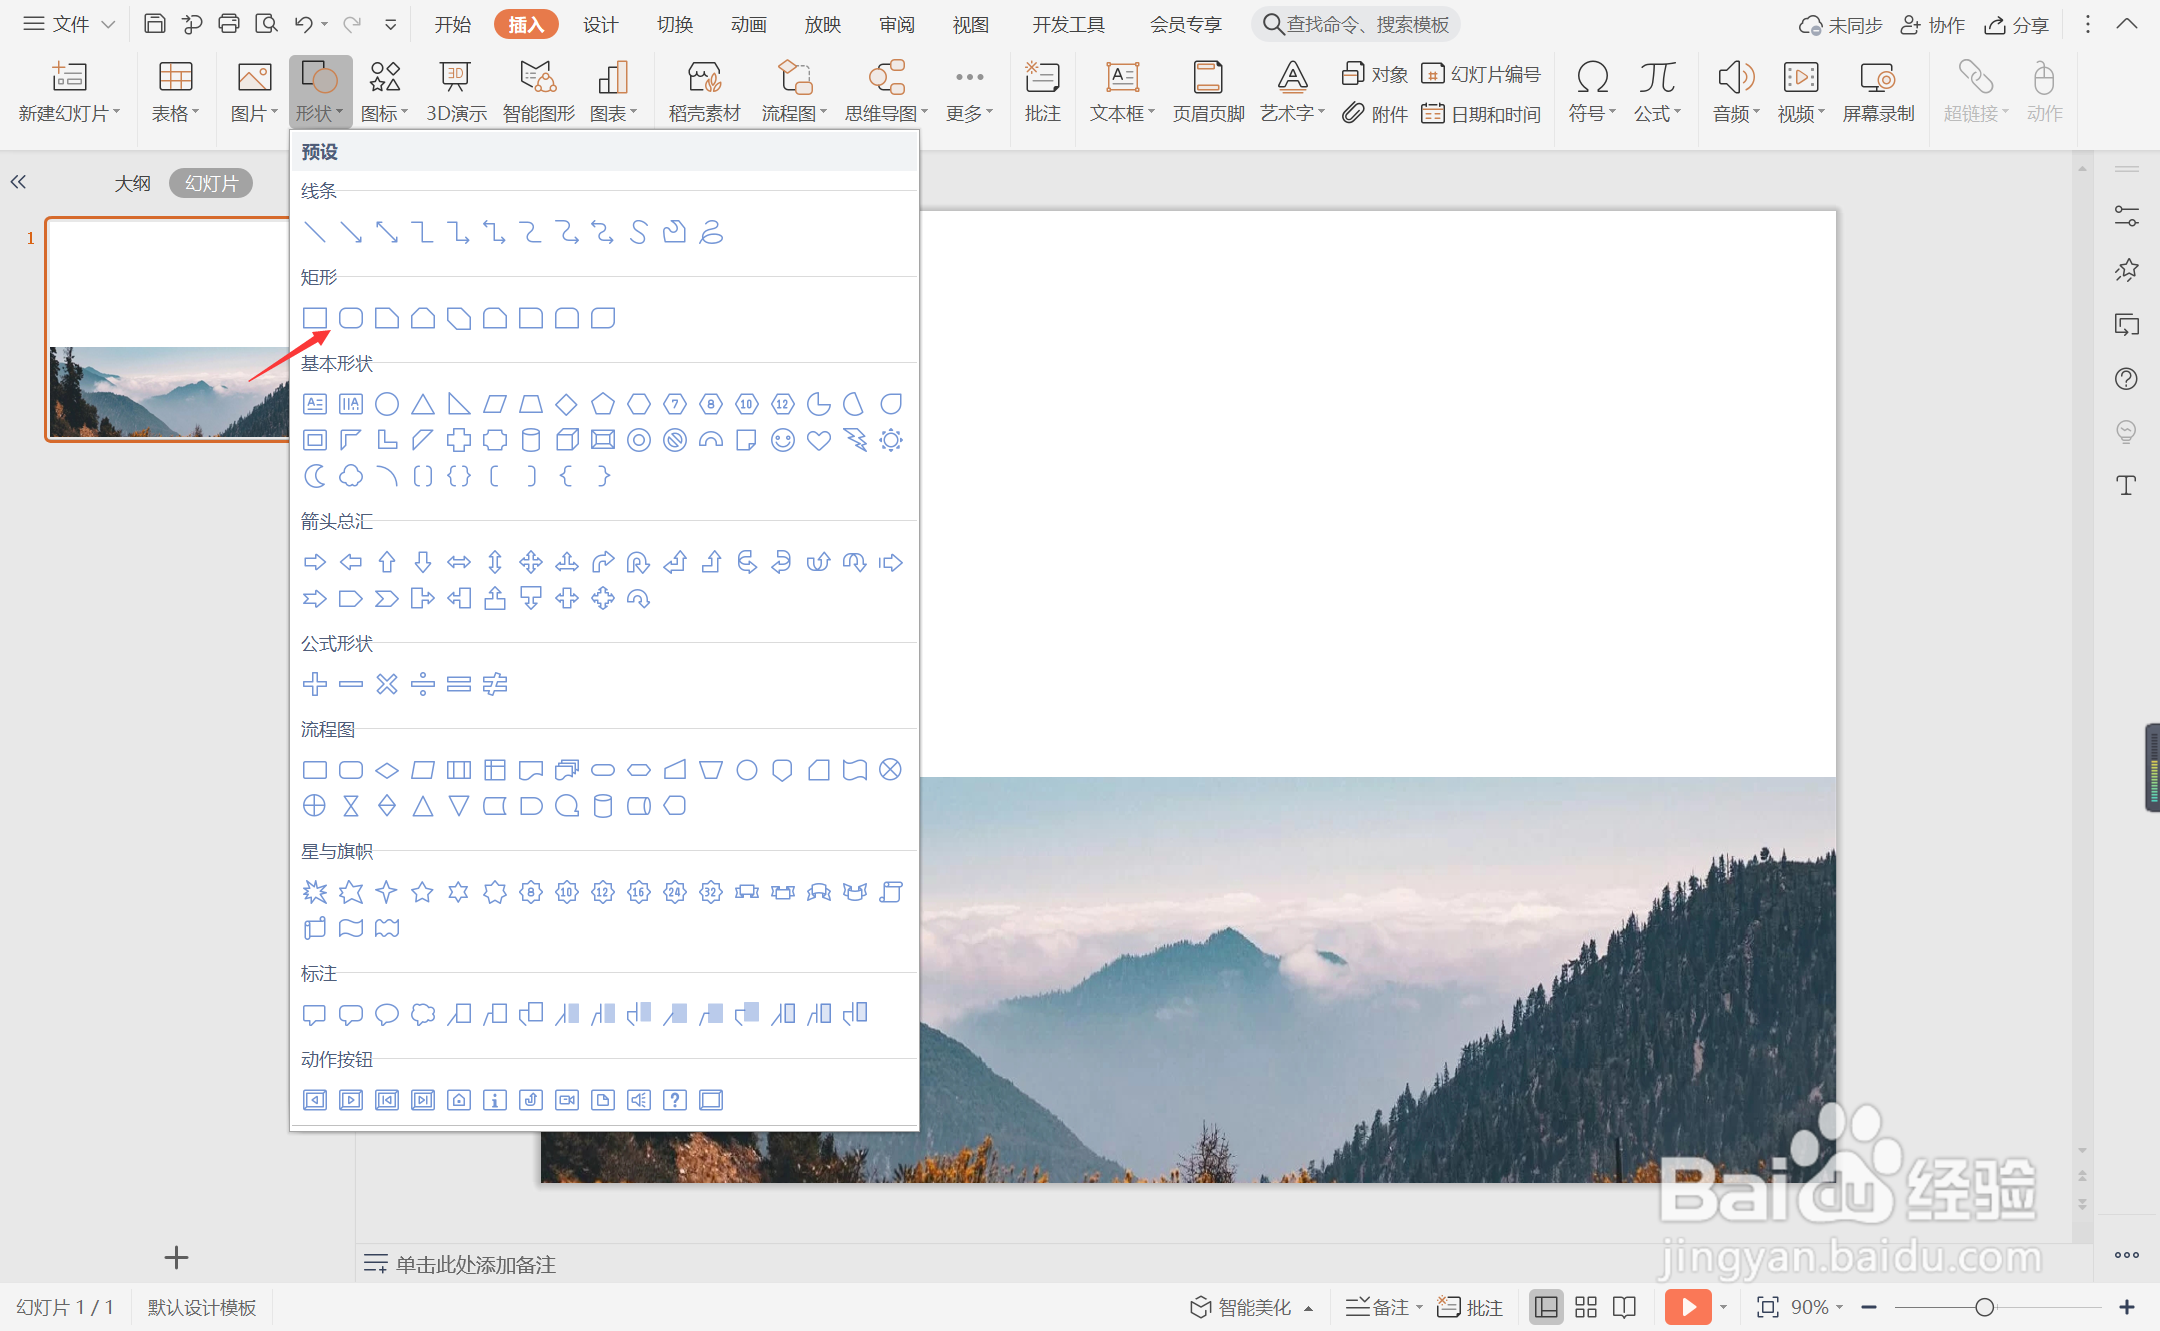Click the 协作 collaborate button

(1933, 25)
